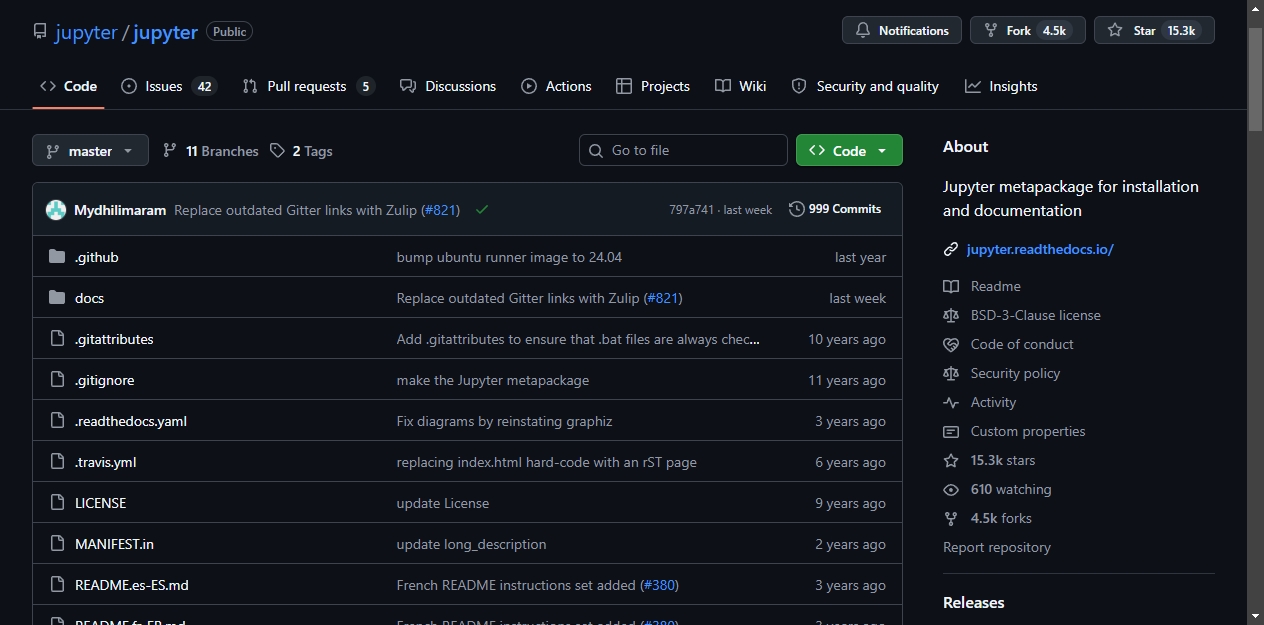Open the .github folder
The image size is (1264, 625).
[97, 257]
